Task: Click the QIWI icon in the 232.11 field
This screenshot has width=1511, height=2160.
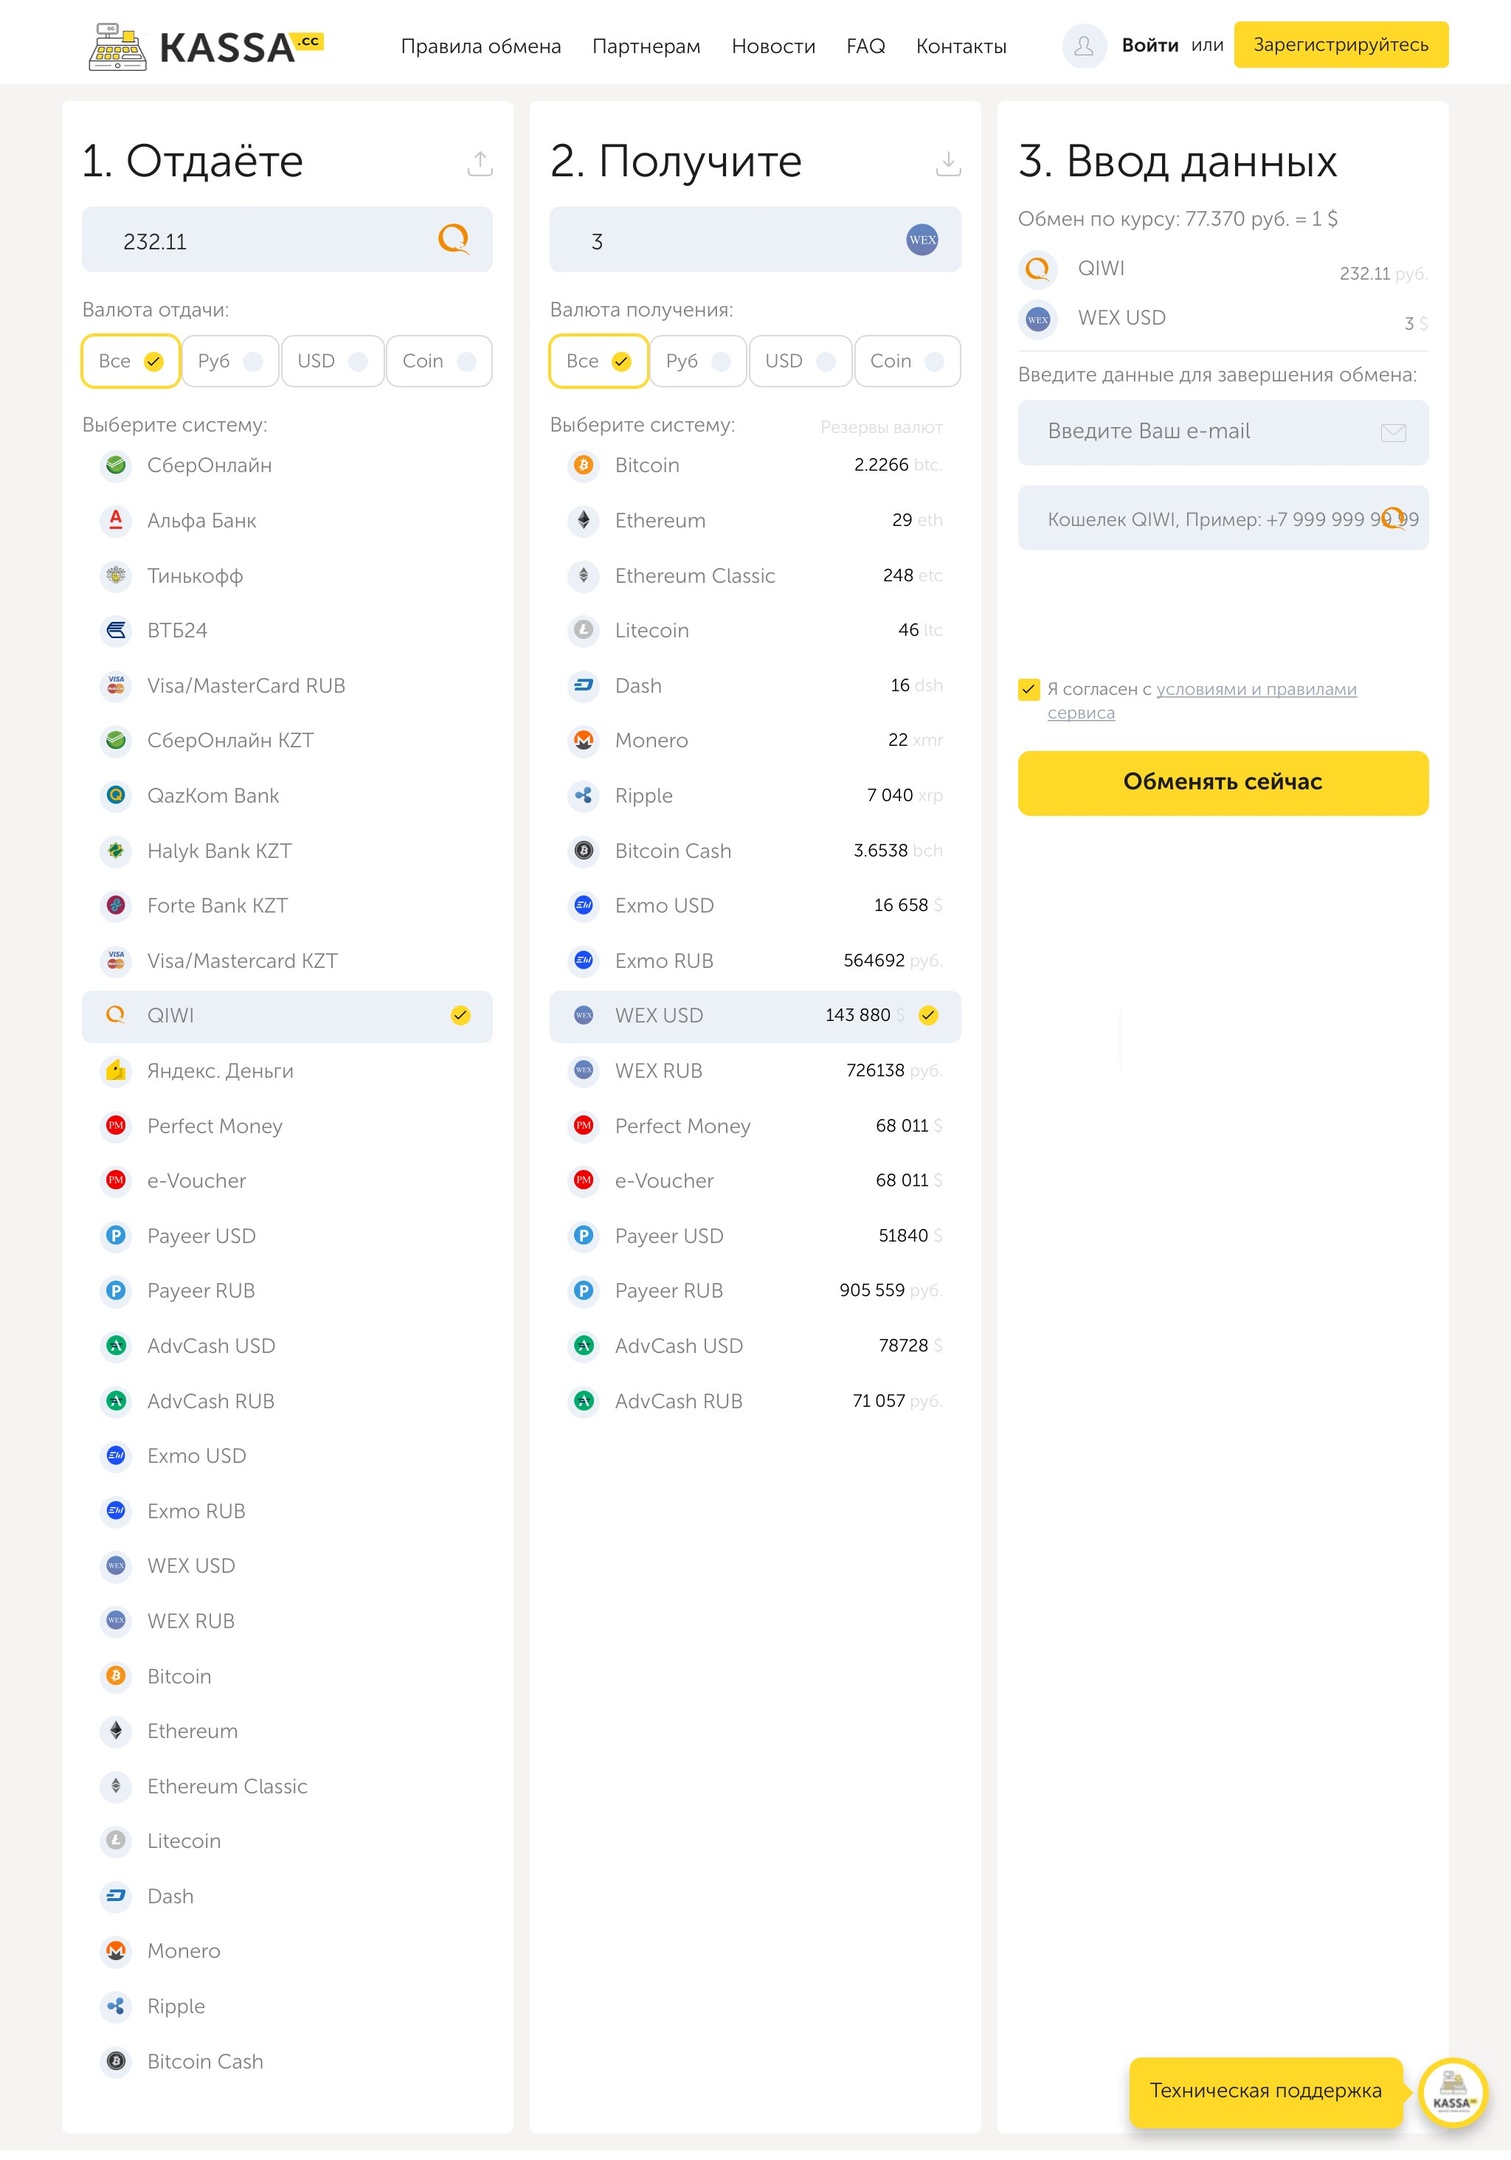Action: pyautogui.click(x=454, y=239)
